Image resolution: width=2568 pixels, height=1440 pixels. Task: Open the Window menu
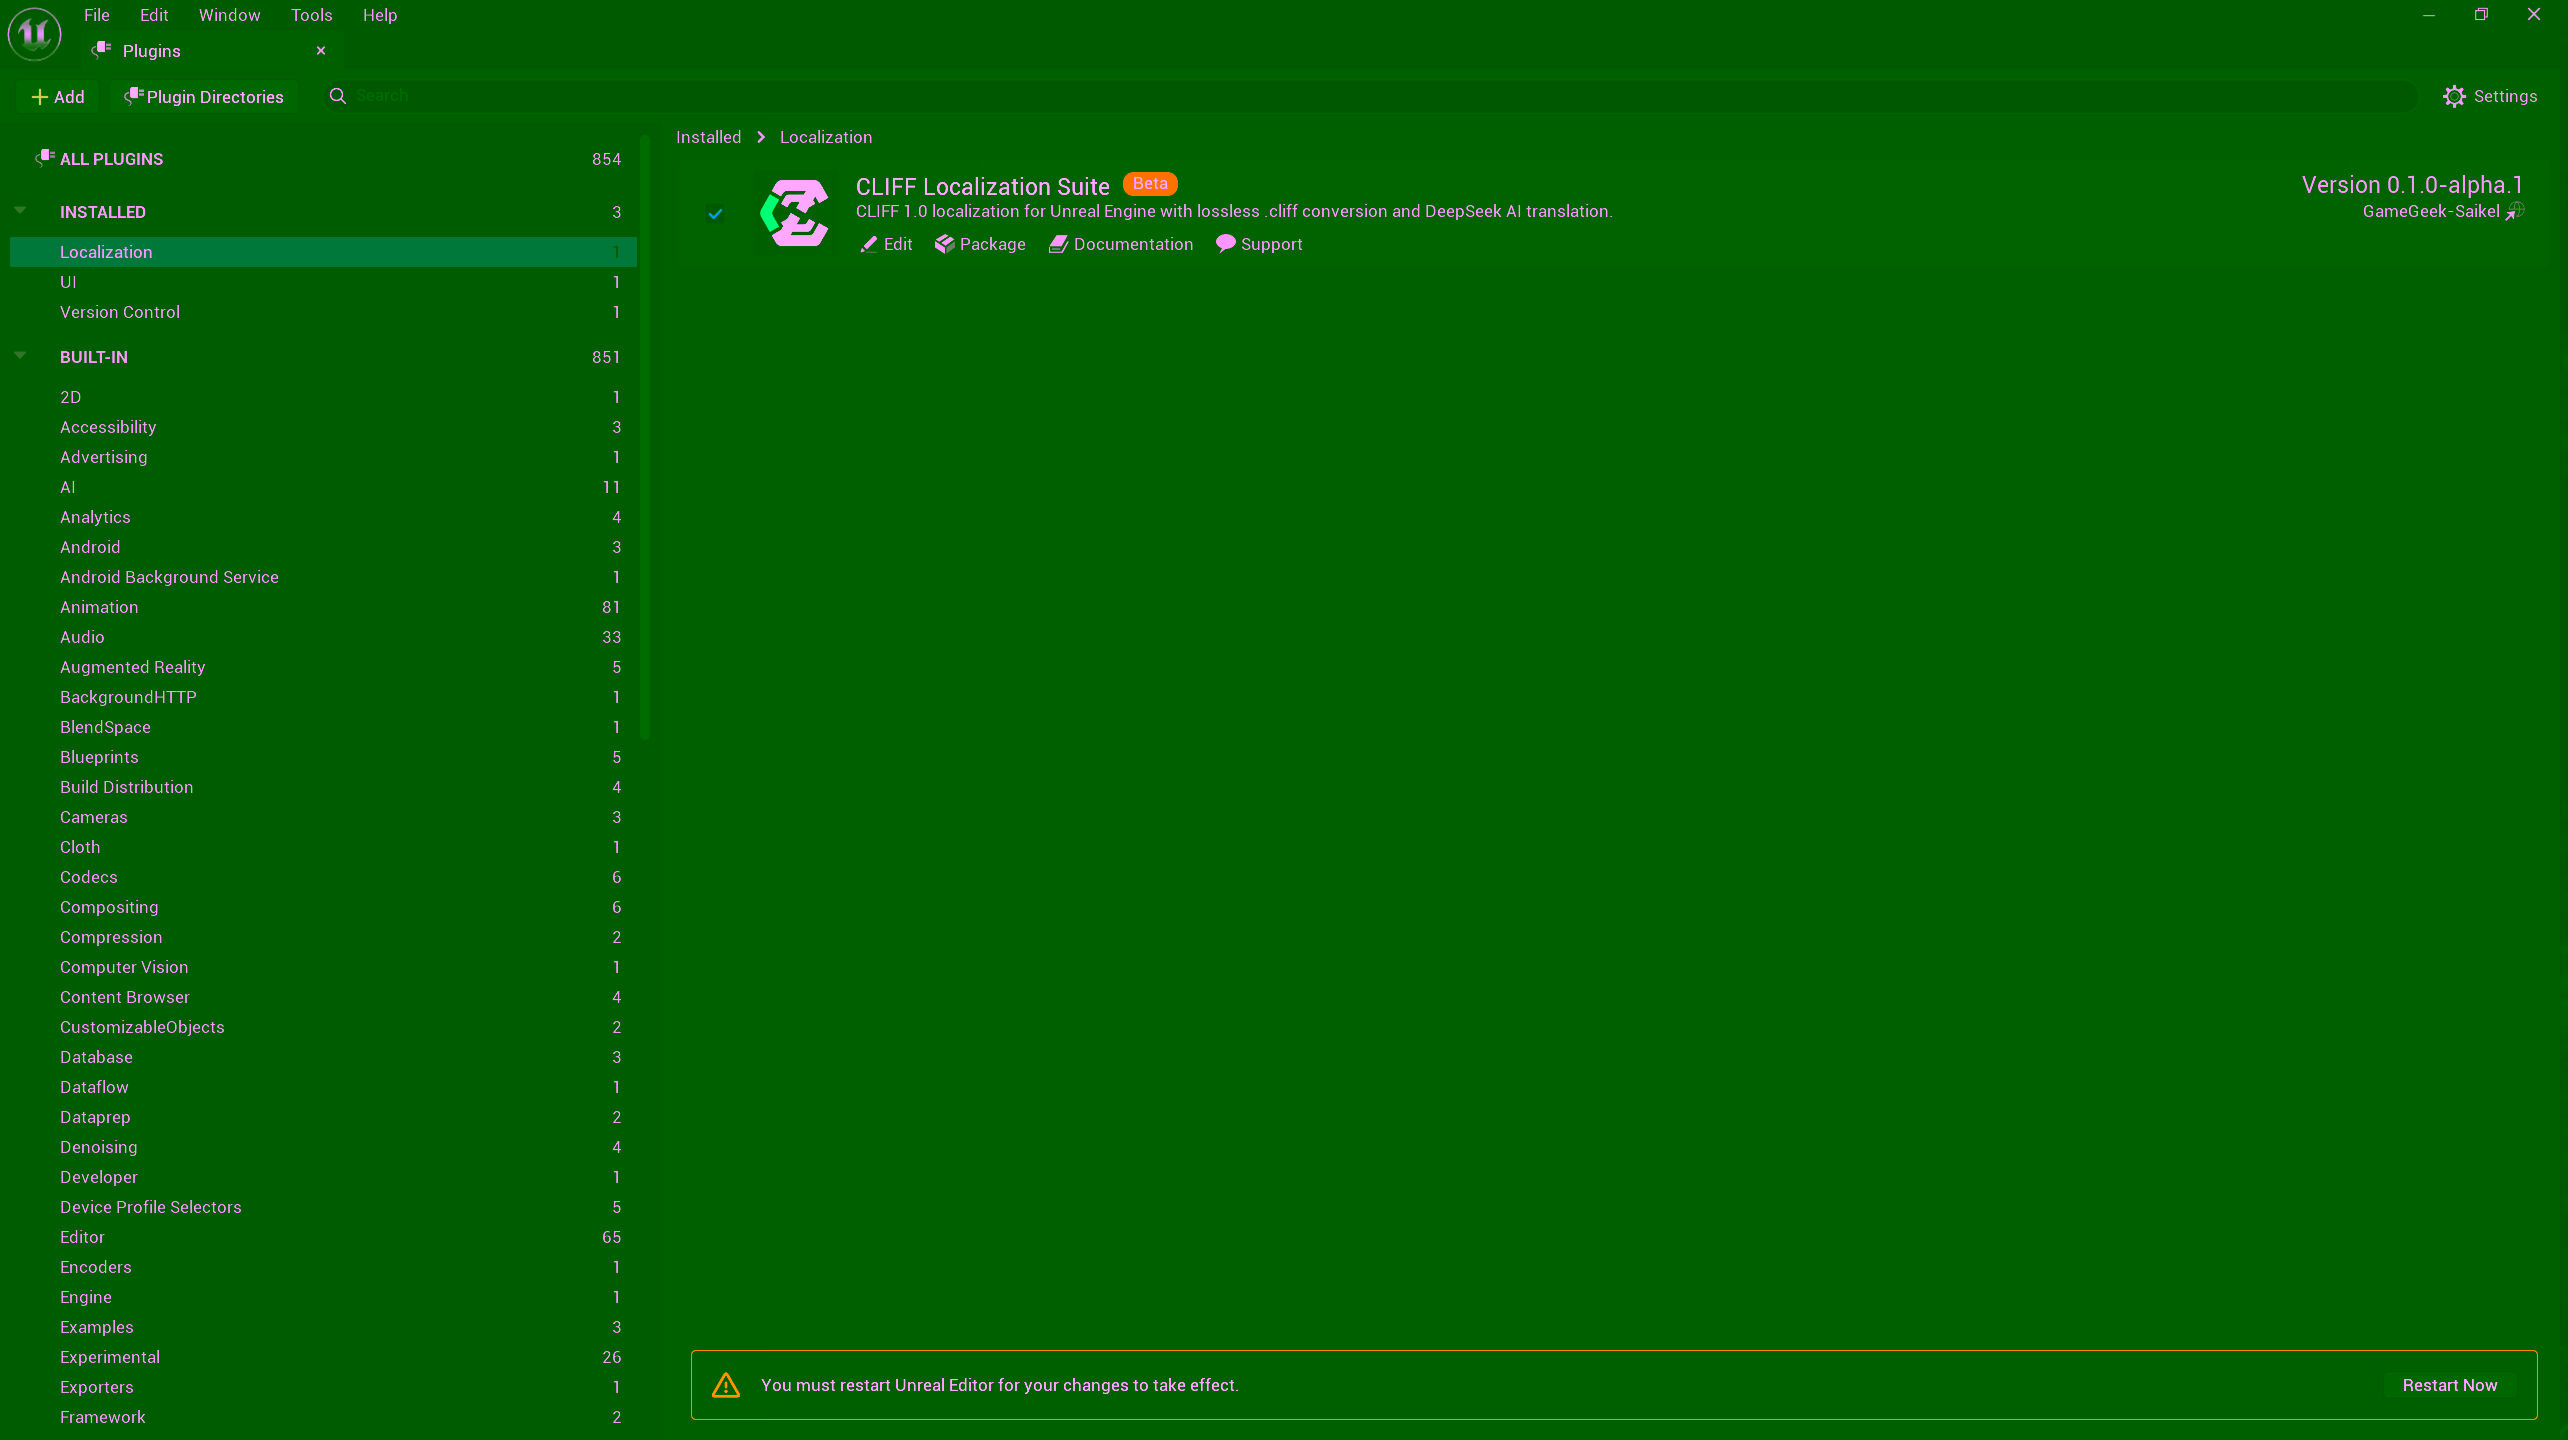click(x=229, y=15)
